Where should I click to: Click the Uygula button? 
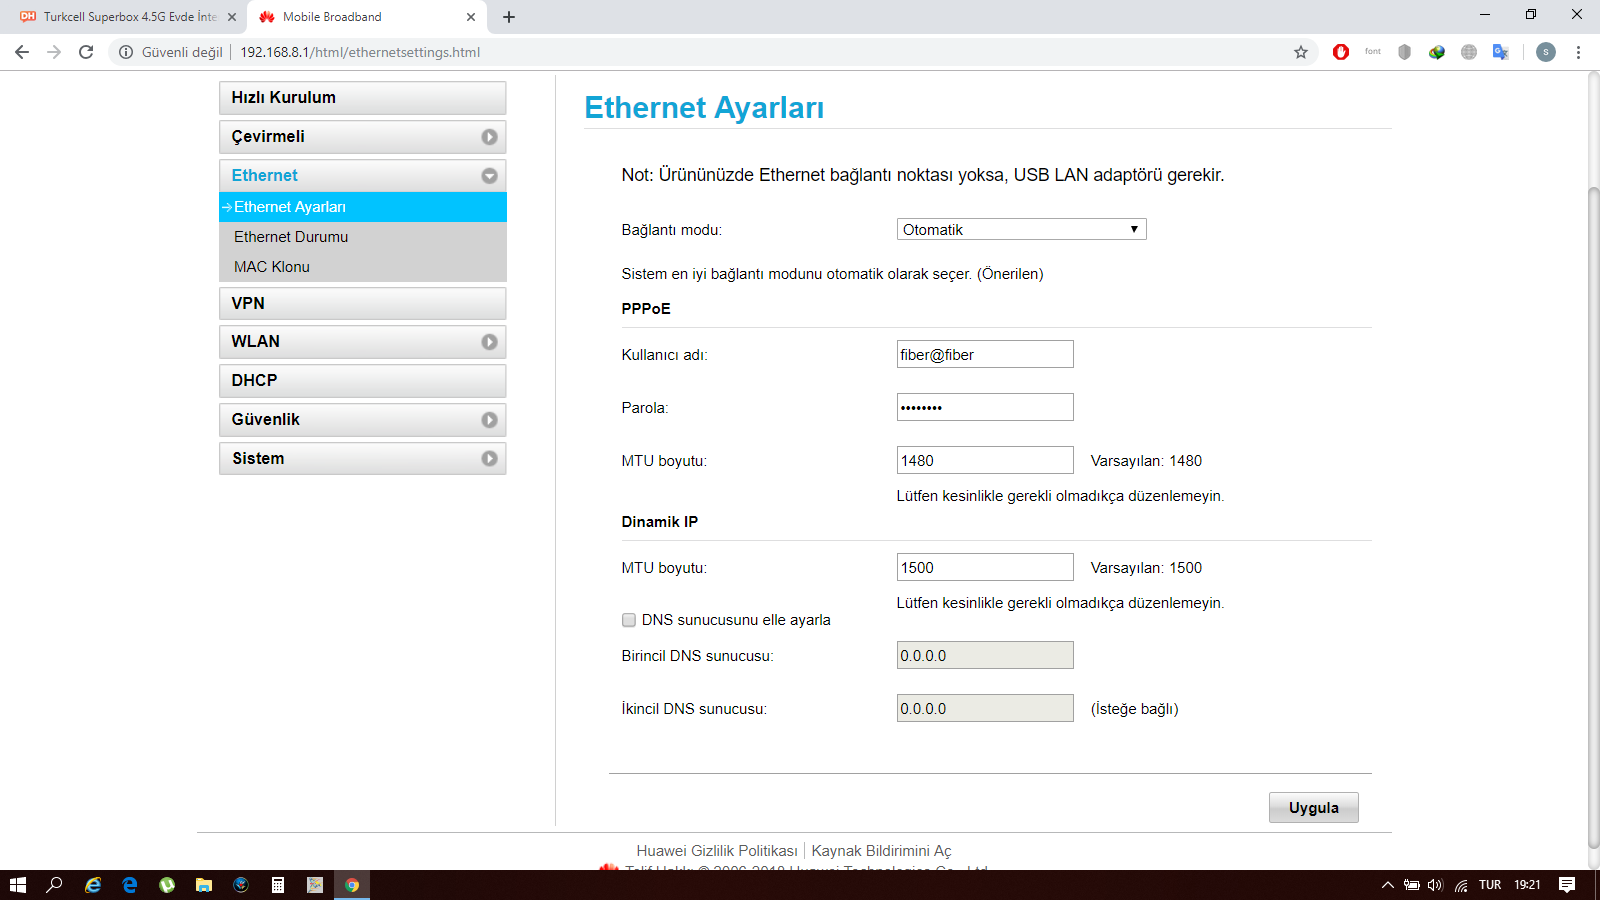coord(1313,807)
